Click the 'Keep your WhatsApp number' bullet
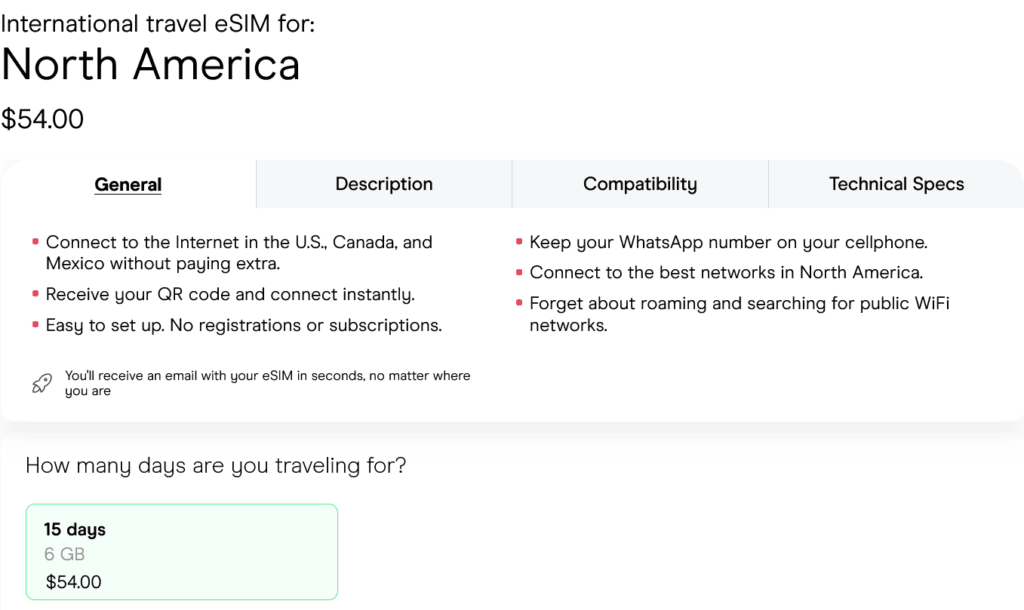 click(728, 242)
